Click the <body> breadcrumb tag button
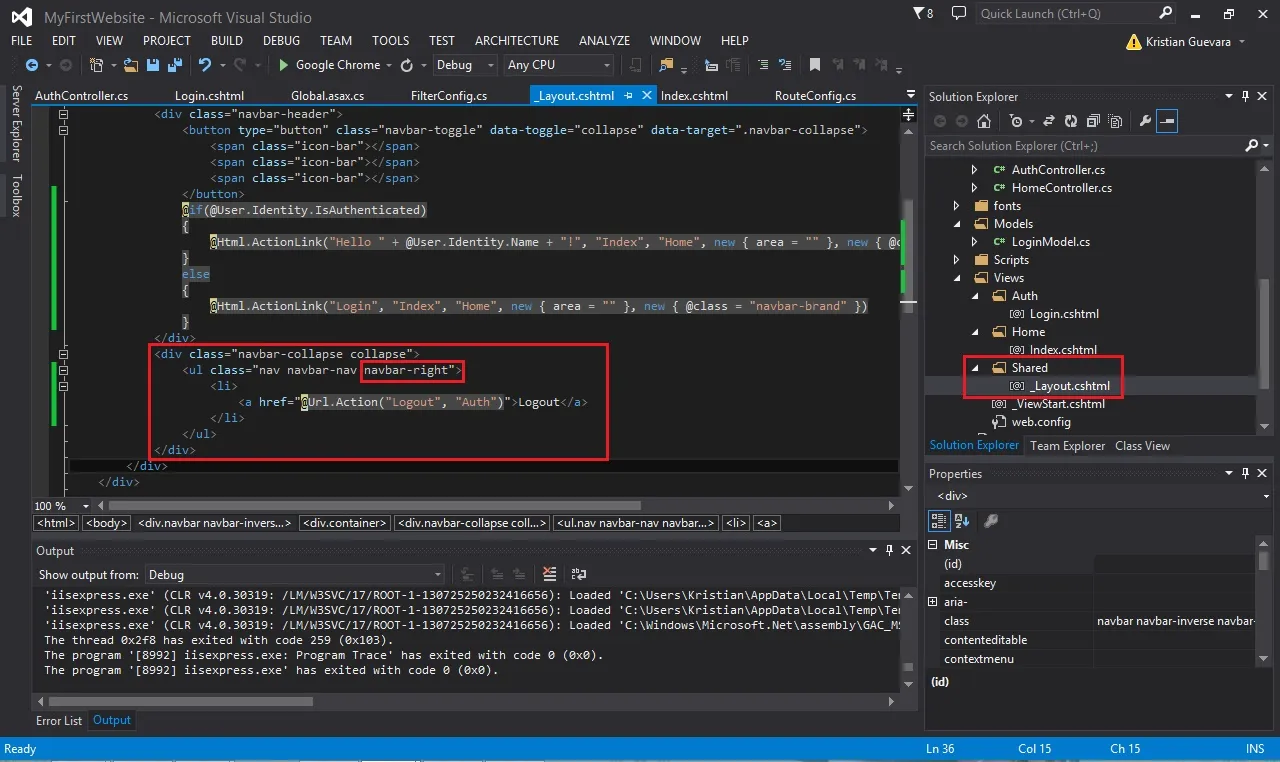The image size is (1280, 762). [x=105, y=523]
